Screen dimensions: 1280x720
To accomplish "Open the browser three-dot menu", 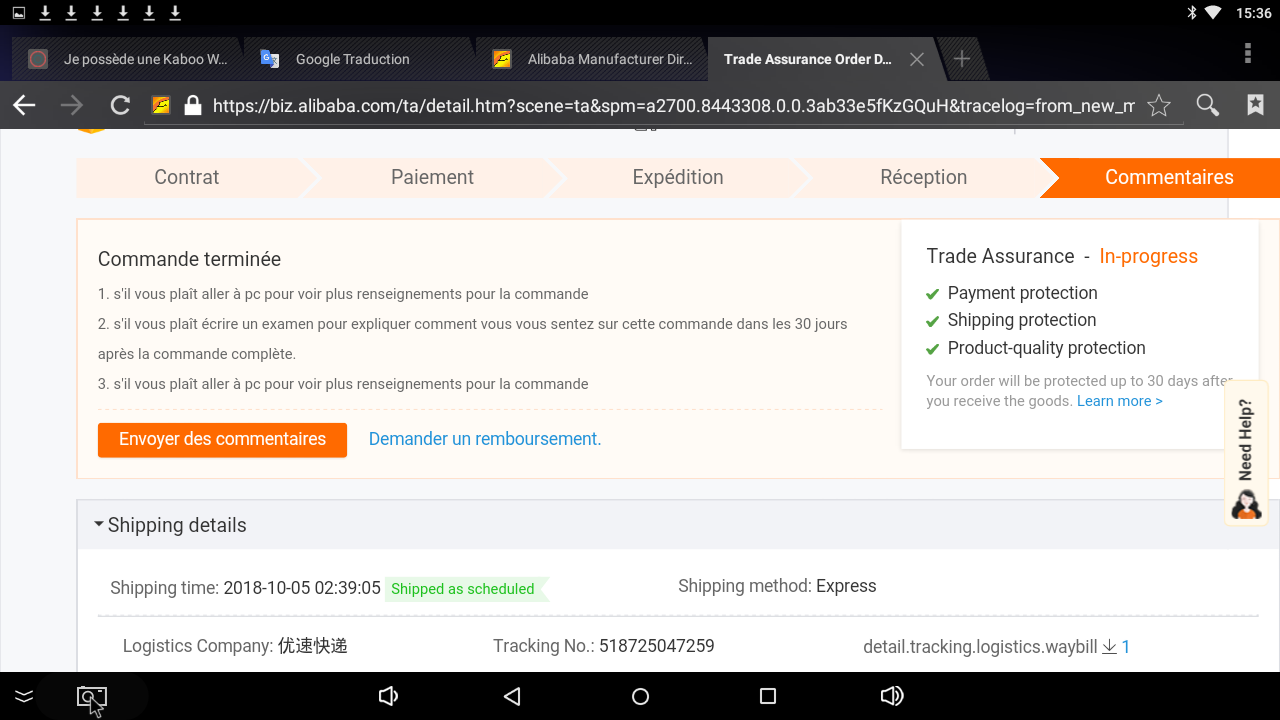I will (1248, 53).
